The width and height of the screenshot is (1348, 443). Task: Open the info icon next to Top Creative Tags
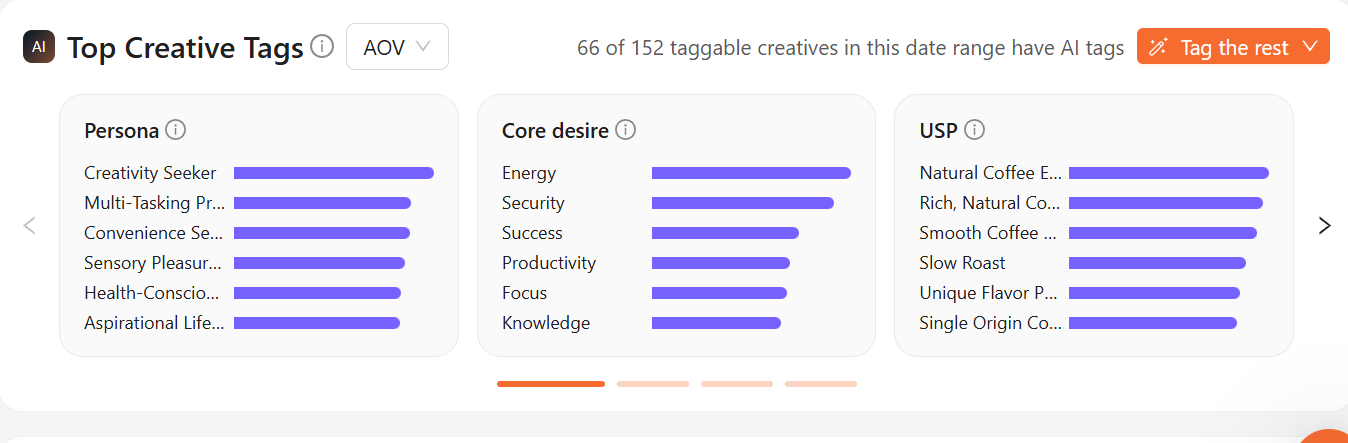[322, 46]
